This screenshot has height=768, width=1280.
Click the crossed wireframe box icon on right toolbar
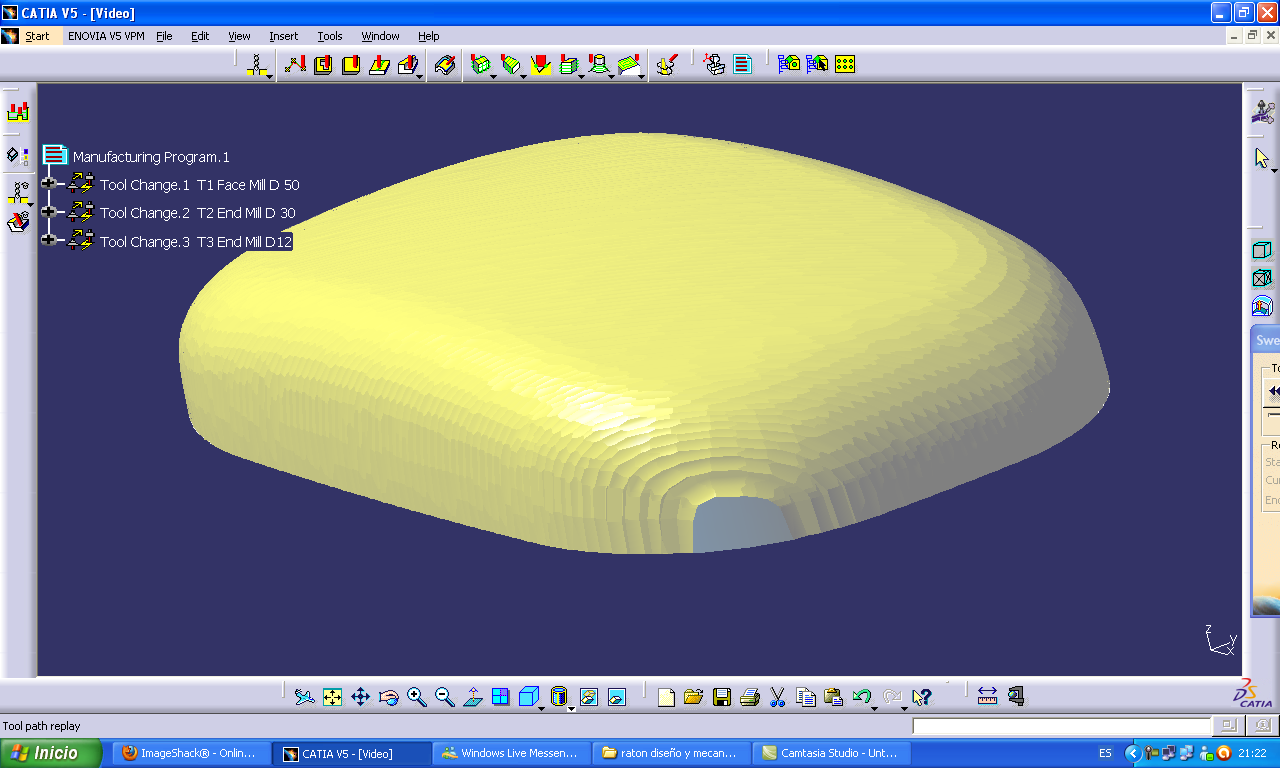1262,278
